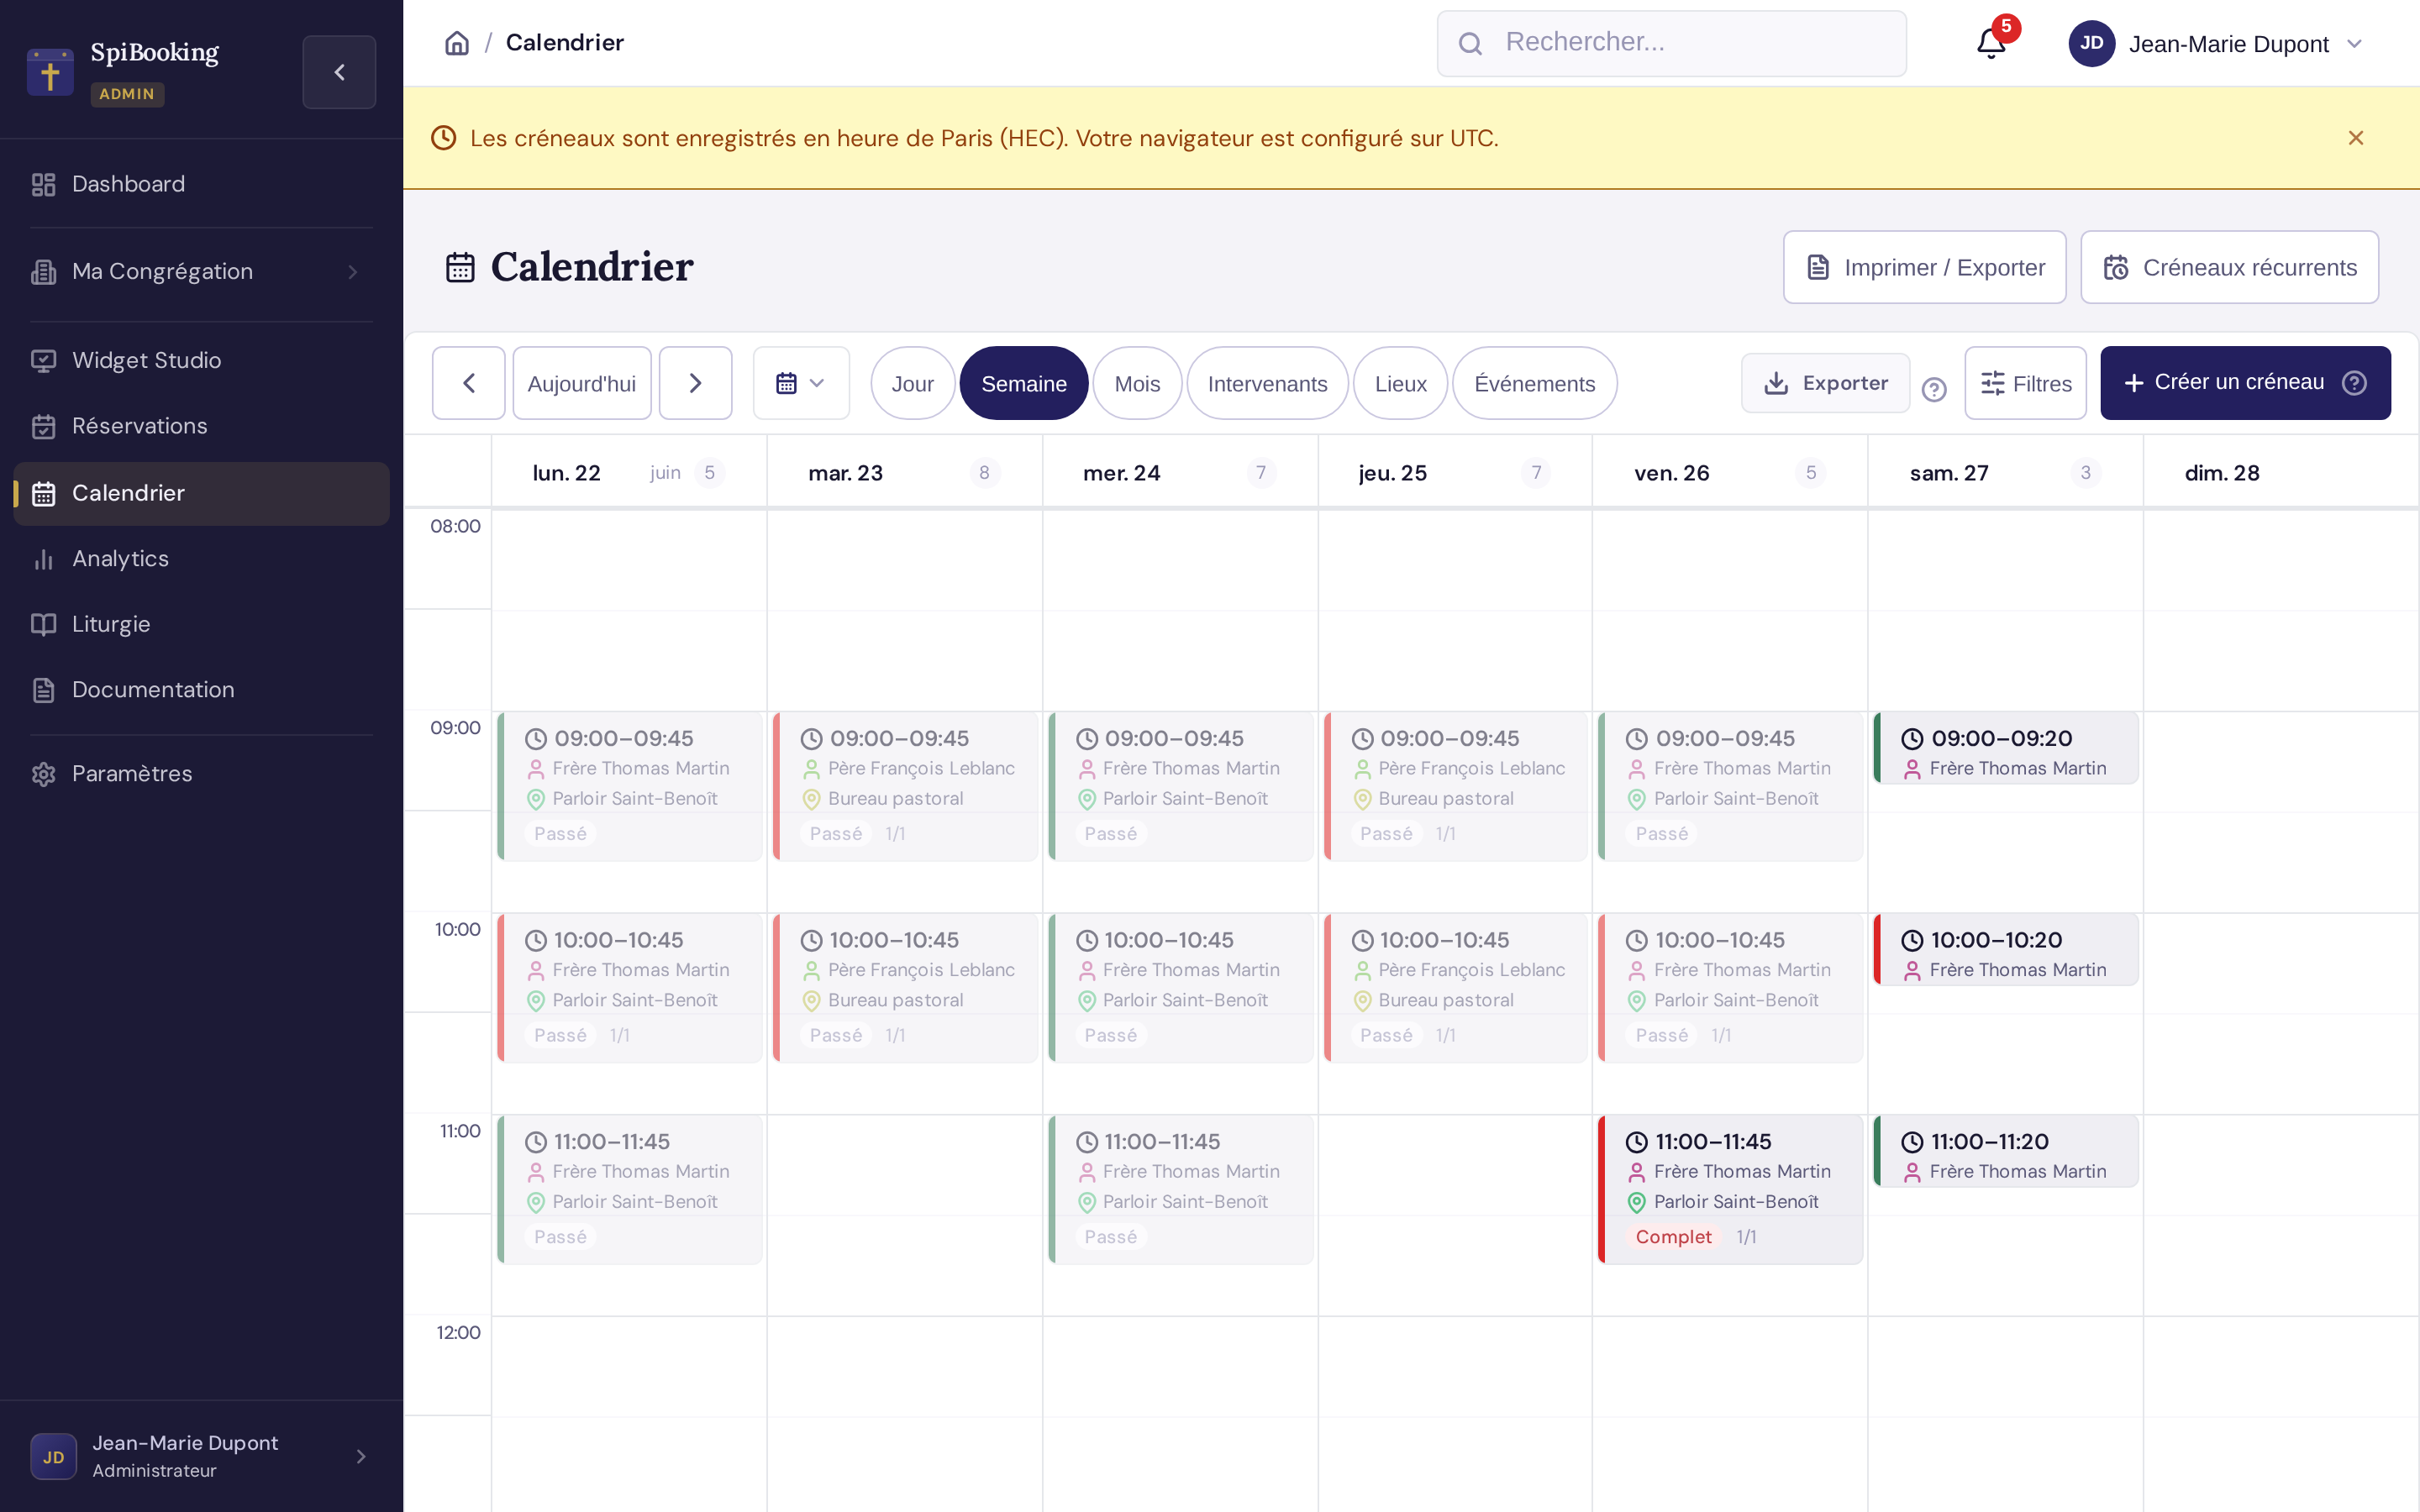This screenshot has height=1512, width=2420.
Task: Open Widget Studio
Action: 202,360
